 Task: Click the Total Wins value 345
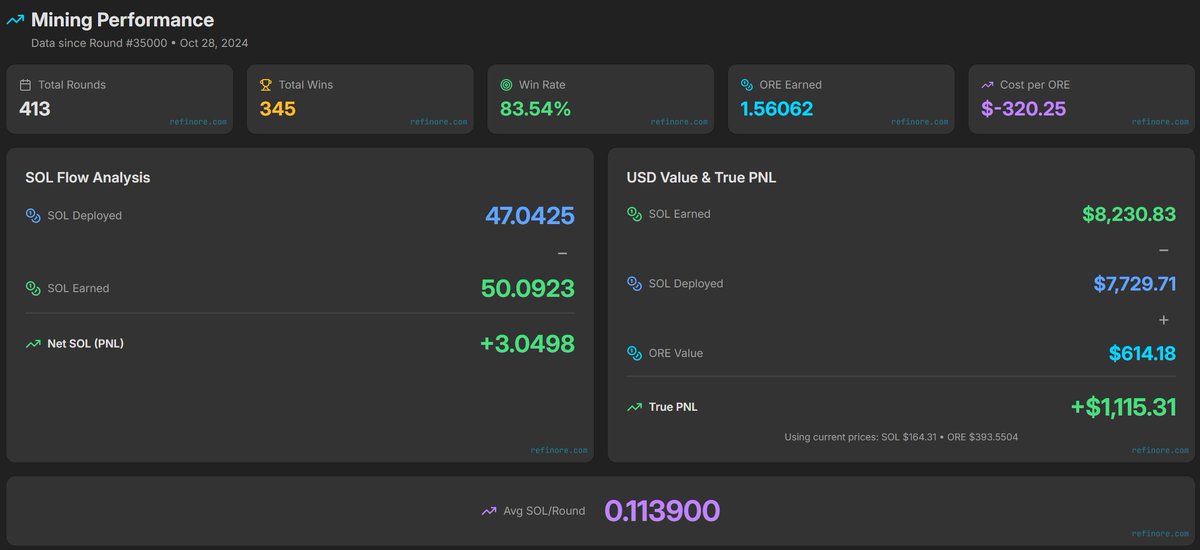(278, 108)
